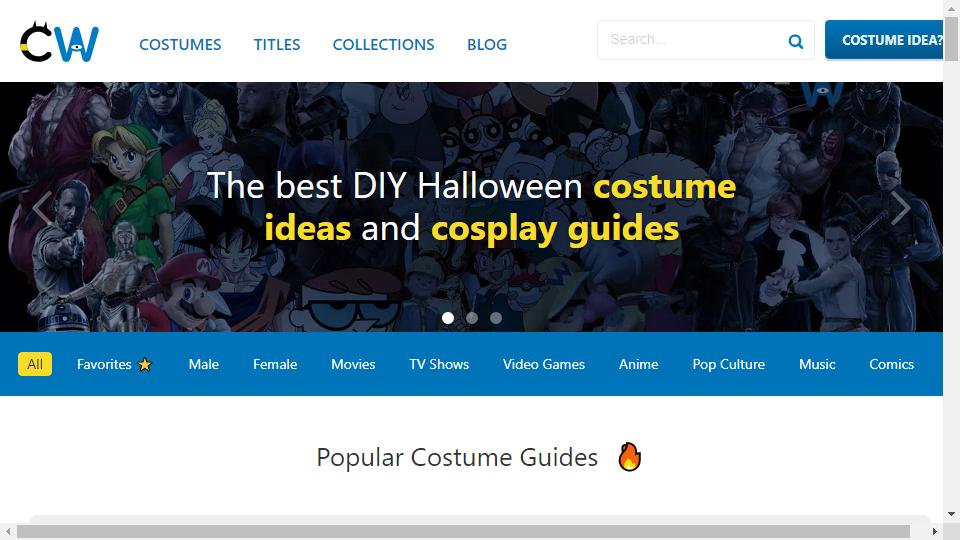The image size is (960, 540).
Task: Click the vertical scrollbar thumb
Action: click(x=951, y=39)
